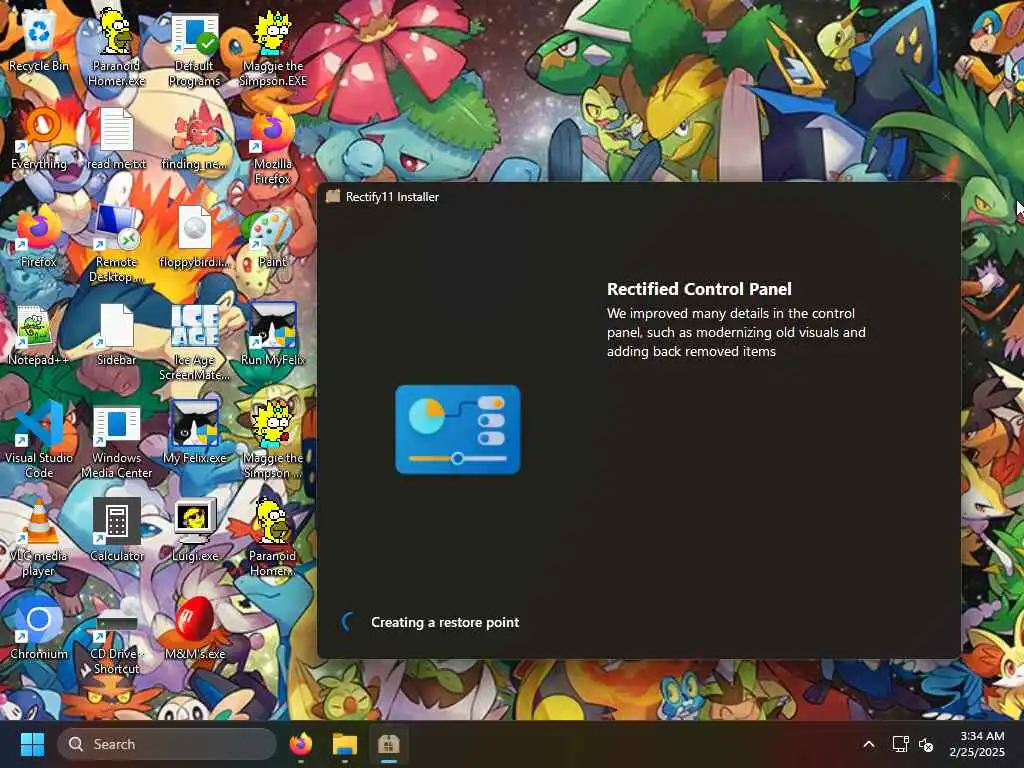Click the muted volume tray icon
The width and height of the screenshot is (1024, 768).
click(926, 744)
